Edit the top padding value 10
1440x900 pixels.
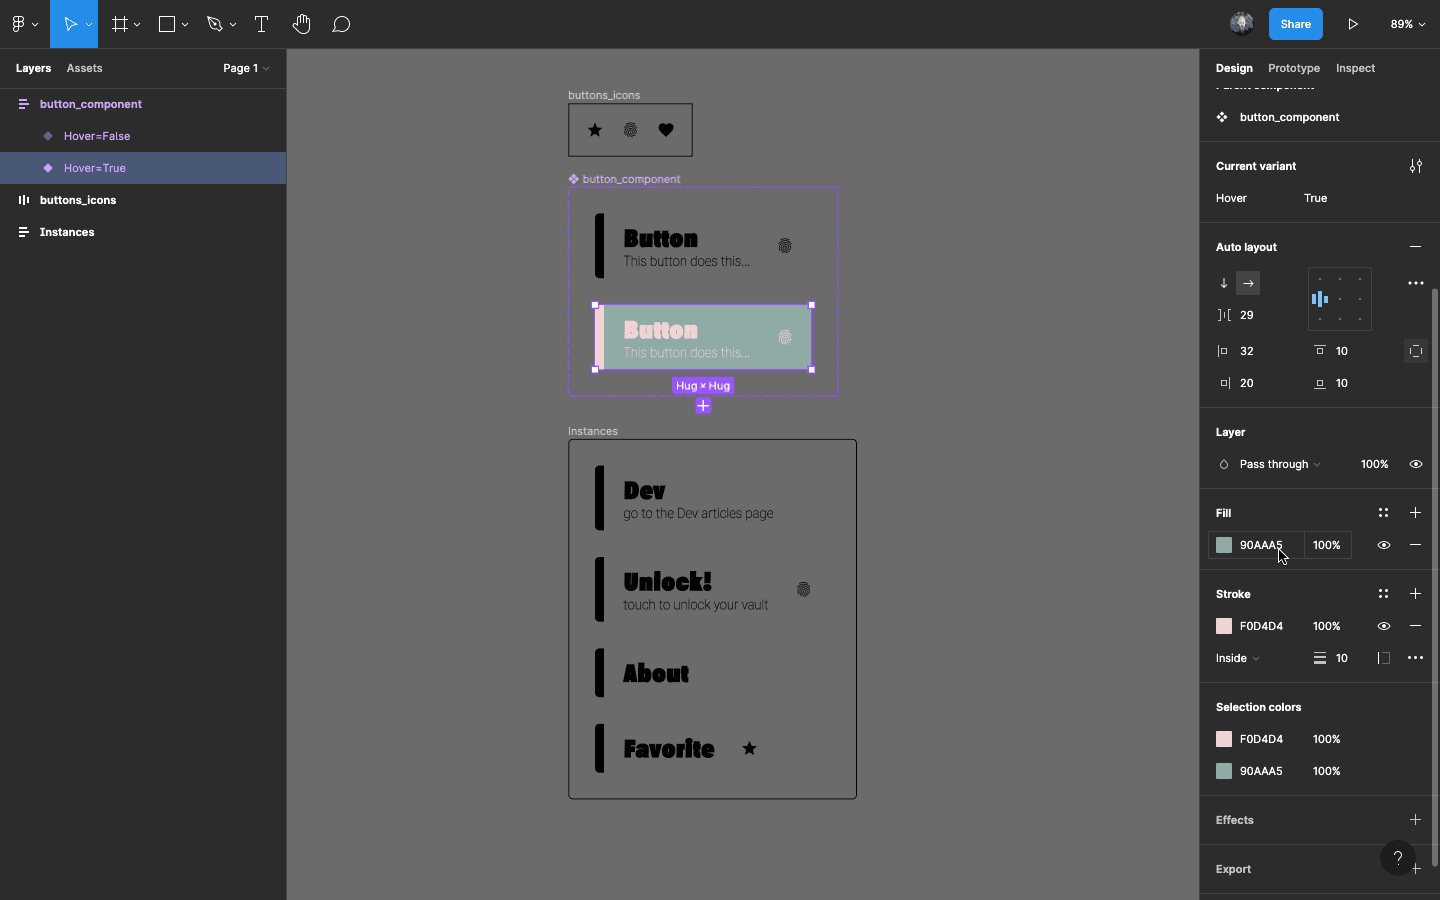pos(1342,351)
